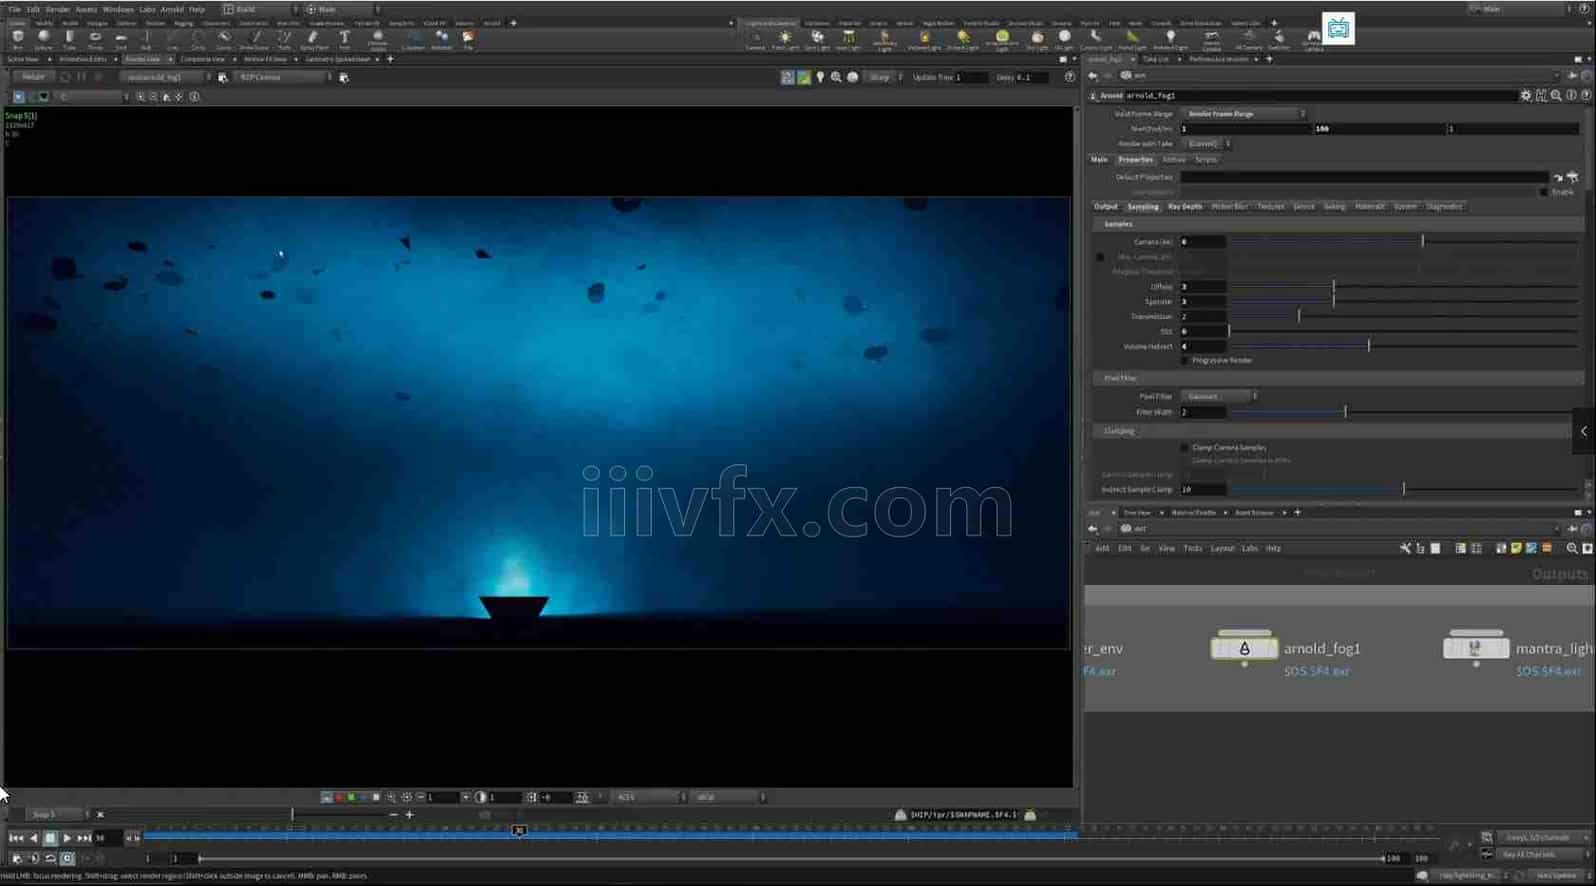Select the File shelf tool
Screen dimensions: 1596x886
coord(468,39)
